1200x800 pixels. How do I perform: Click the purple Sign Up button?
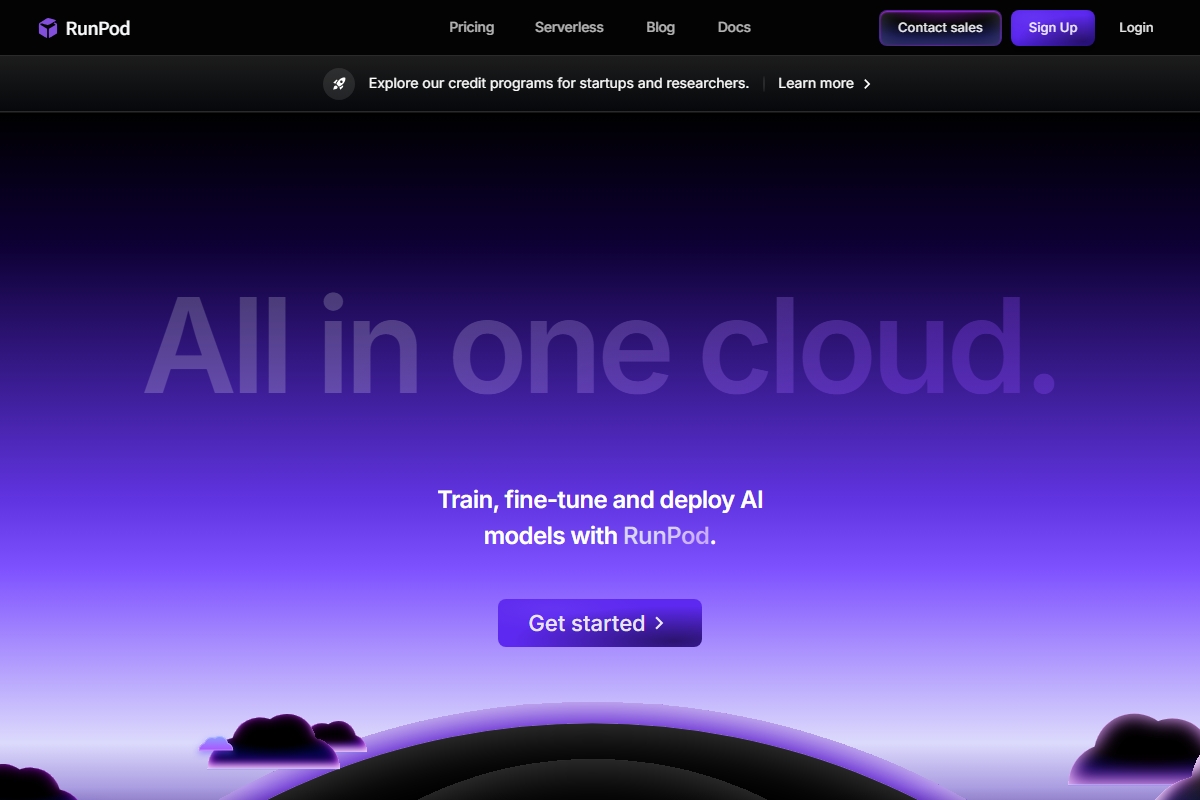1052,28
